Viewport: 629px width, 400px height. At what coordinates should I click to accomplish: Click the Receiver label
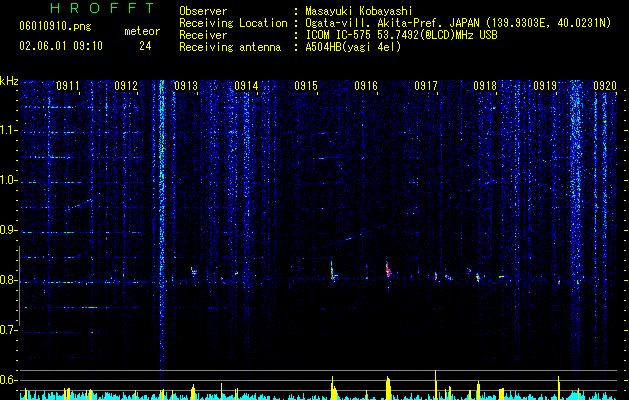203,35
